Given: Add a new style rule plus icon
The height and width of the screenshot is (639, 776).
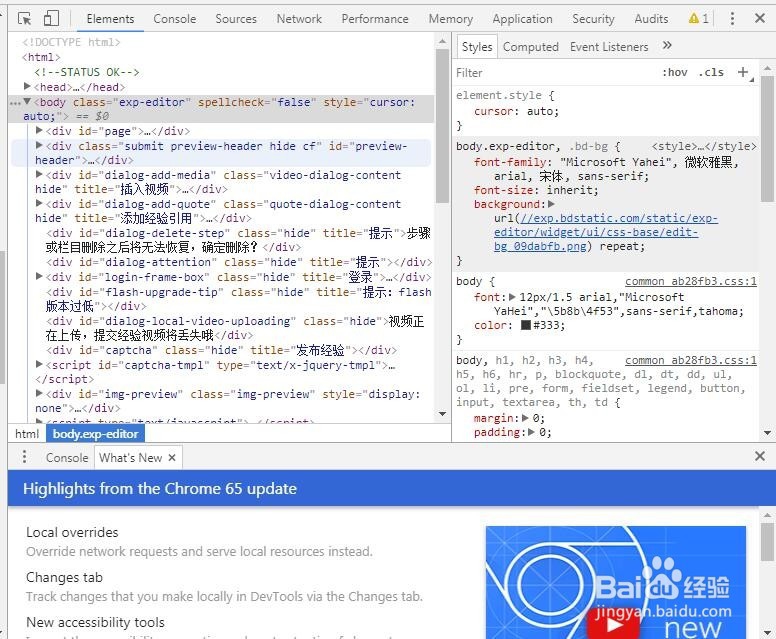Looking at the screenshot, I should coord(742,72).
